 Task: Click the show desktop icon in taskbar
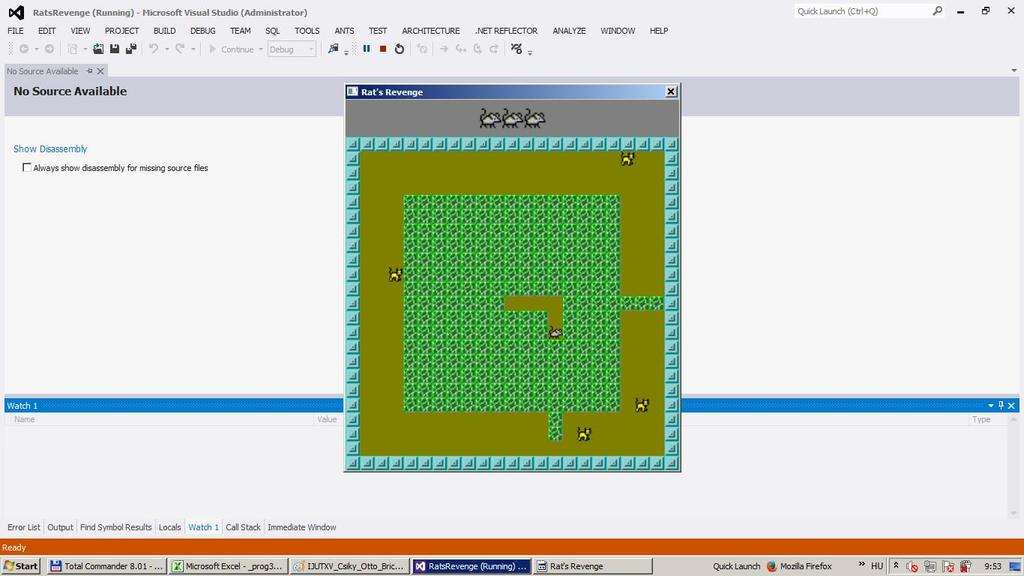coord(1015,566)
